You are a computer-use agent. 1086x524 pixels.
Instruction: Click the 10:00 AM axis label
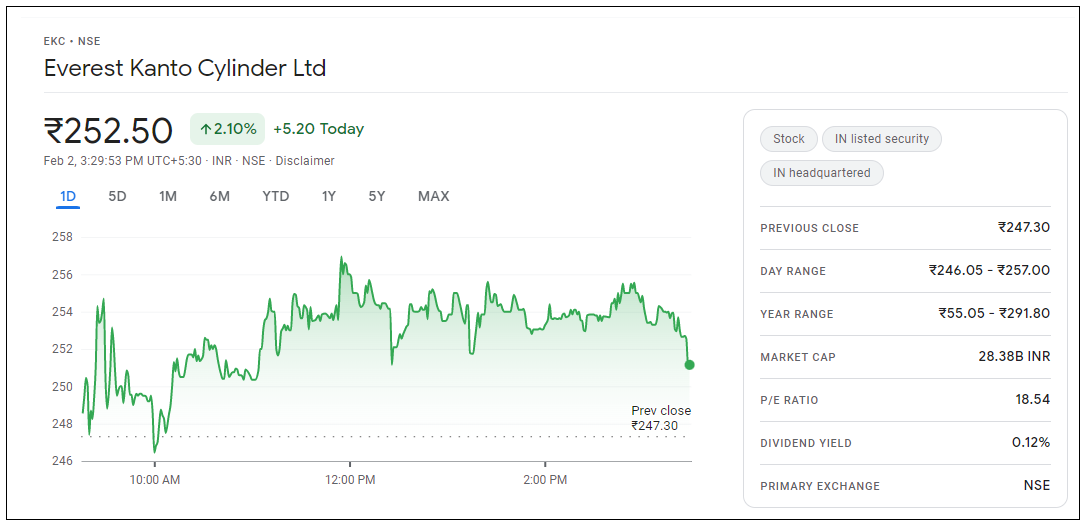(x=154, y=480)
